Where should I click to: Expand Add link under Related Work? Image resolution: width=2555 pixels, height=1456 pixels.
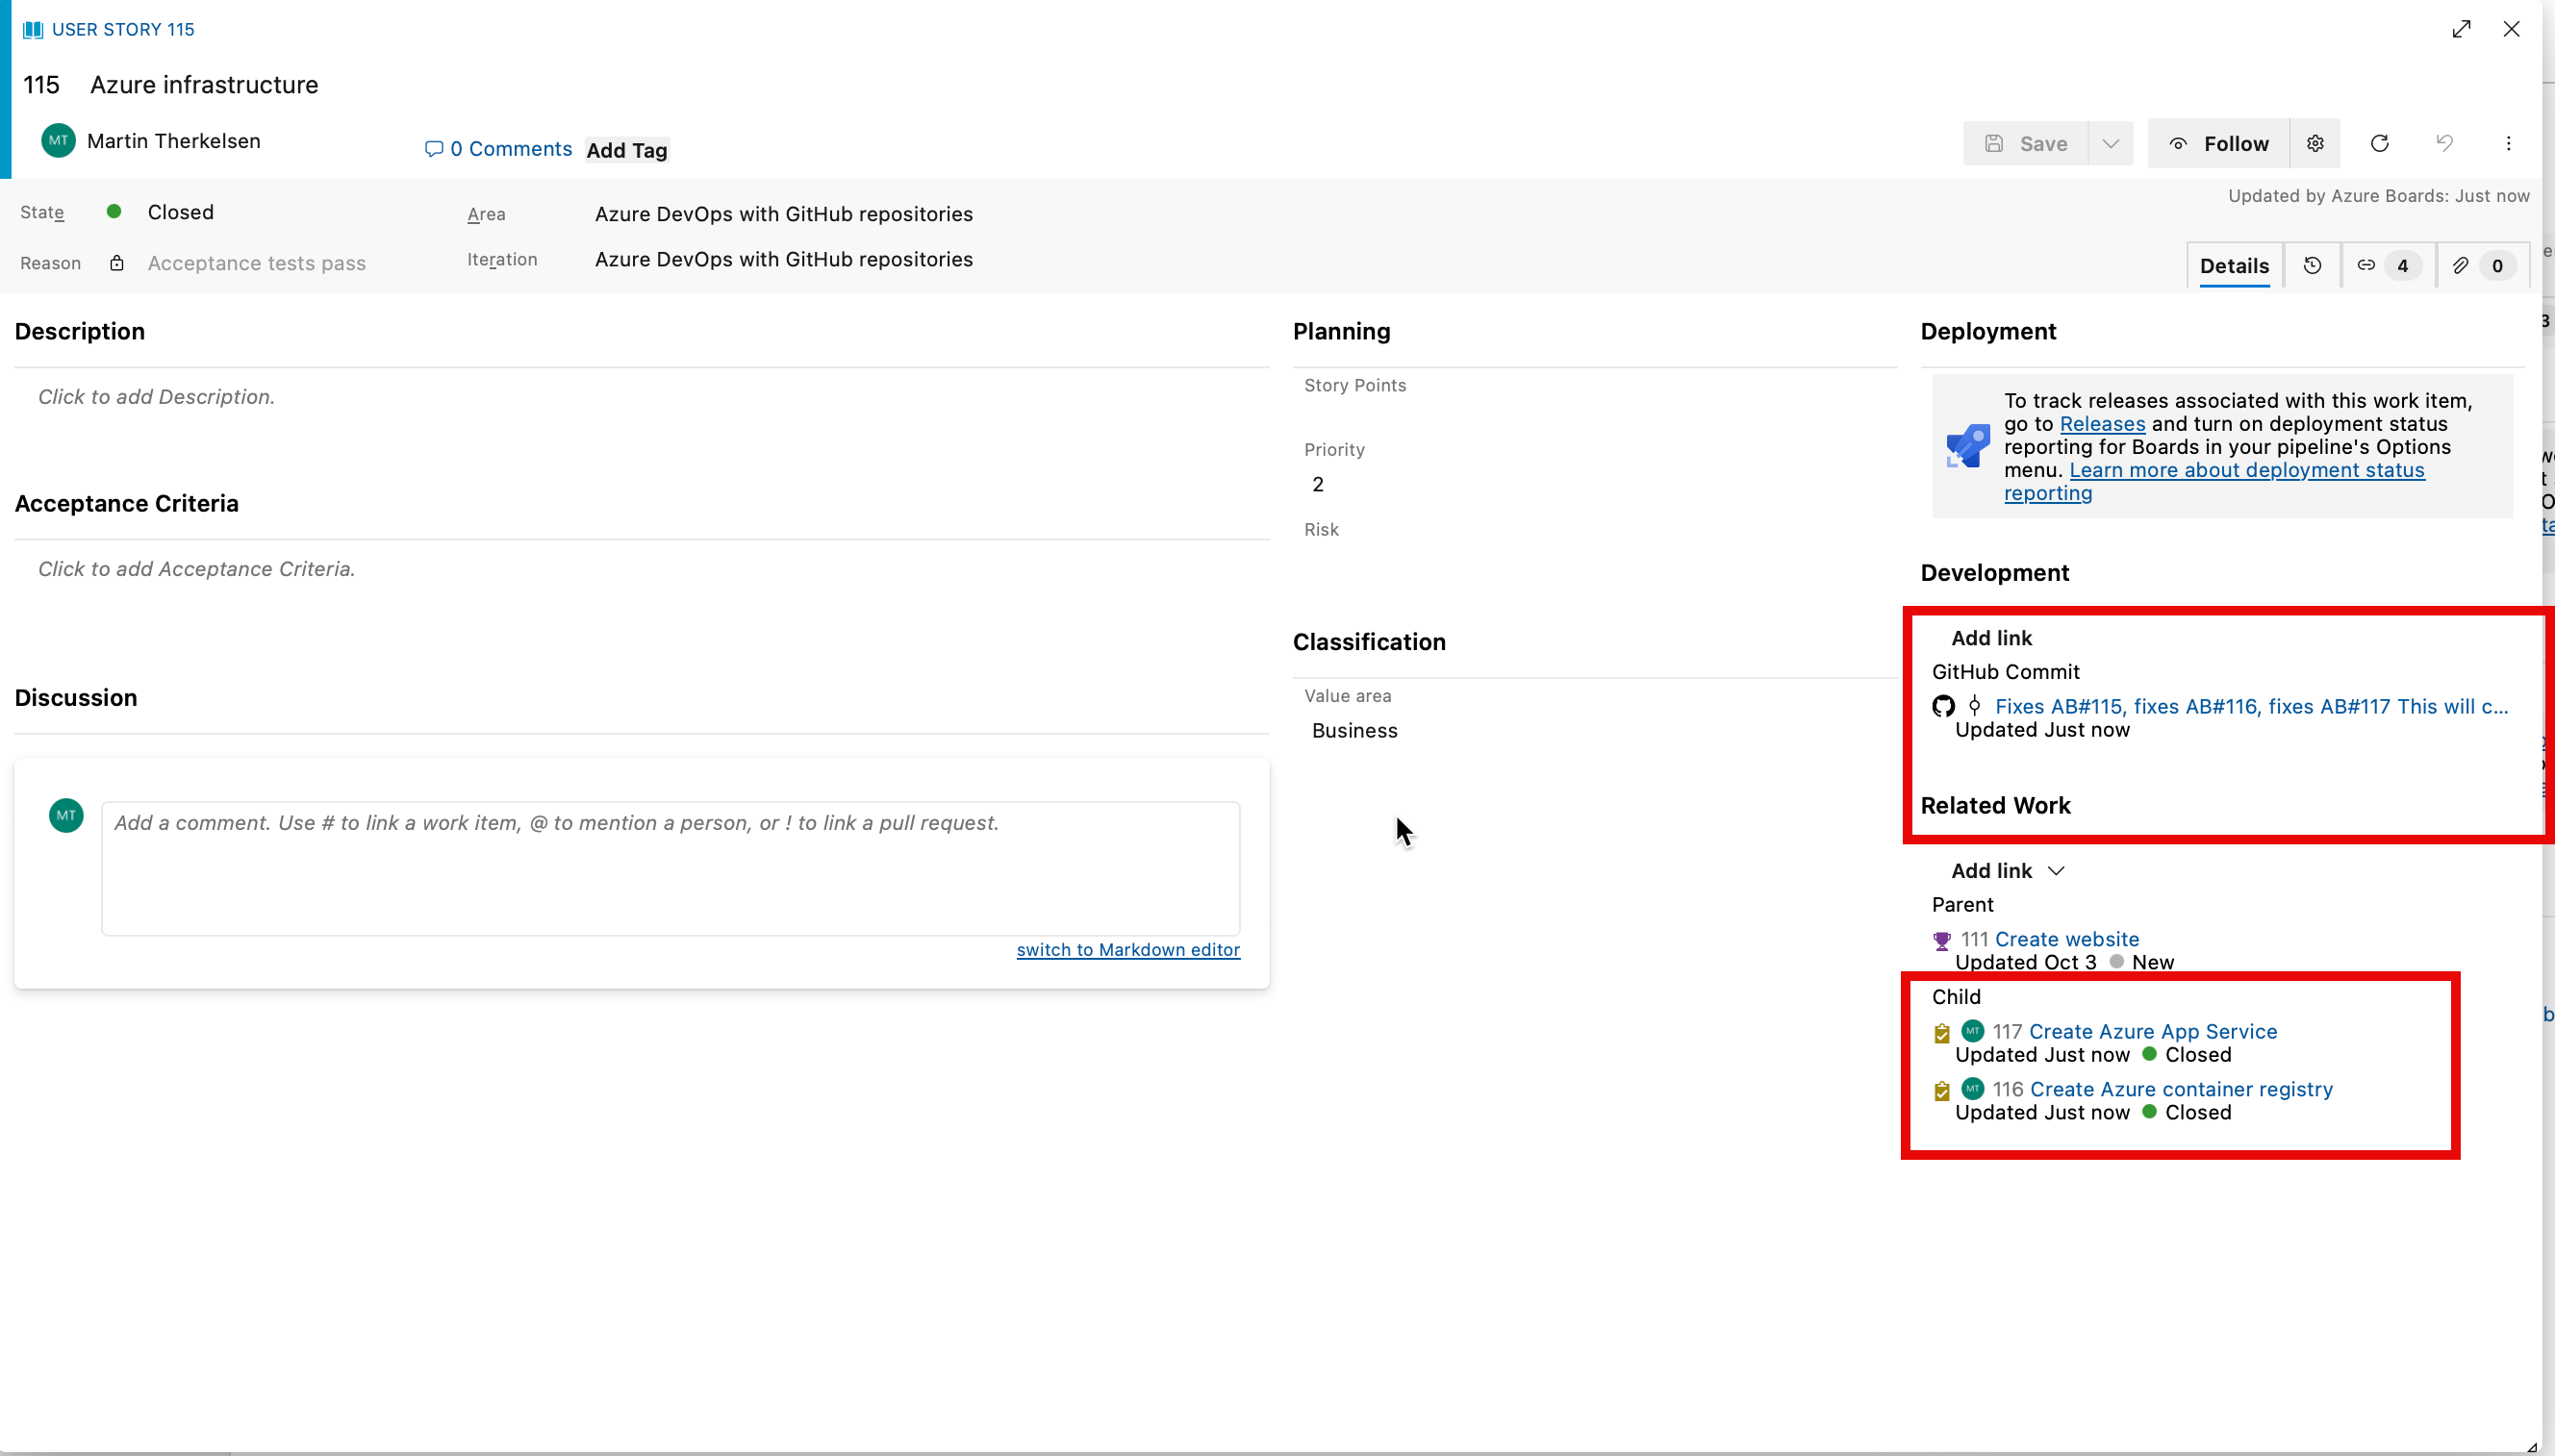pos(1991,871)
